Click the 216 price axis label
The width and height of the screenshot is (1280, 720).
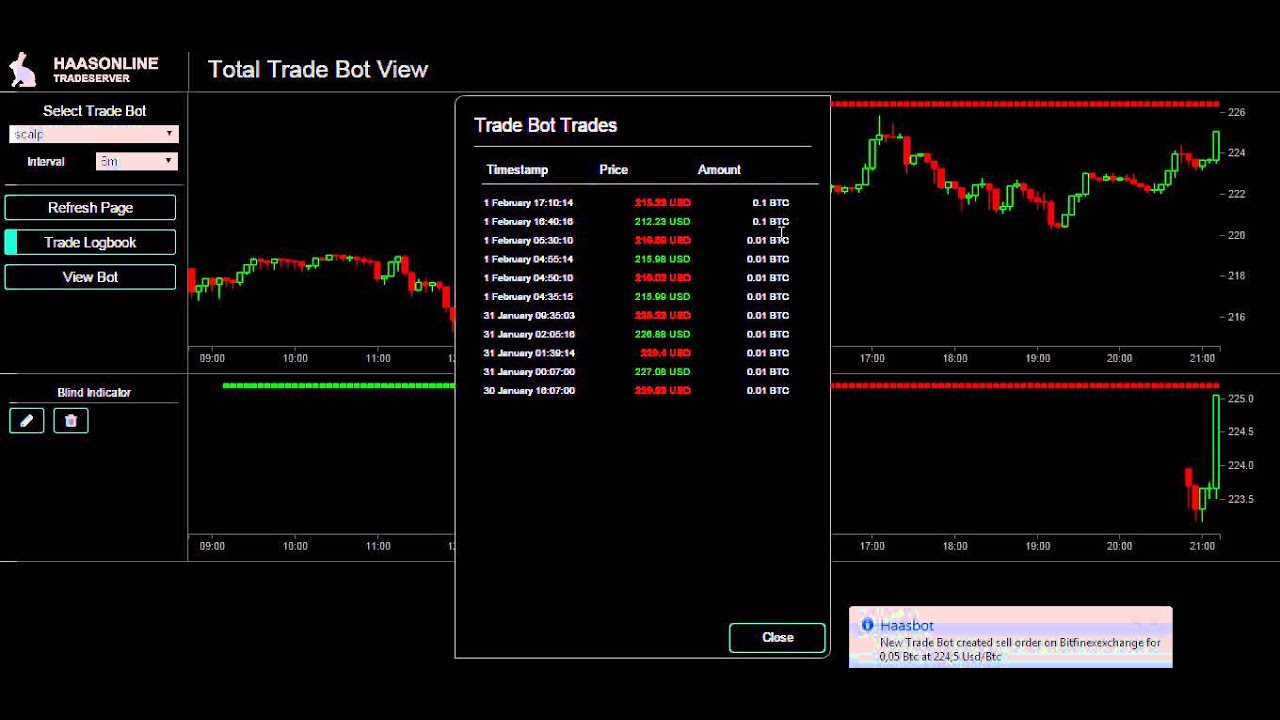(1236, 317)
